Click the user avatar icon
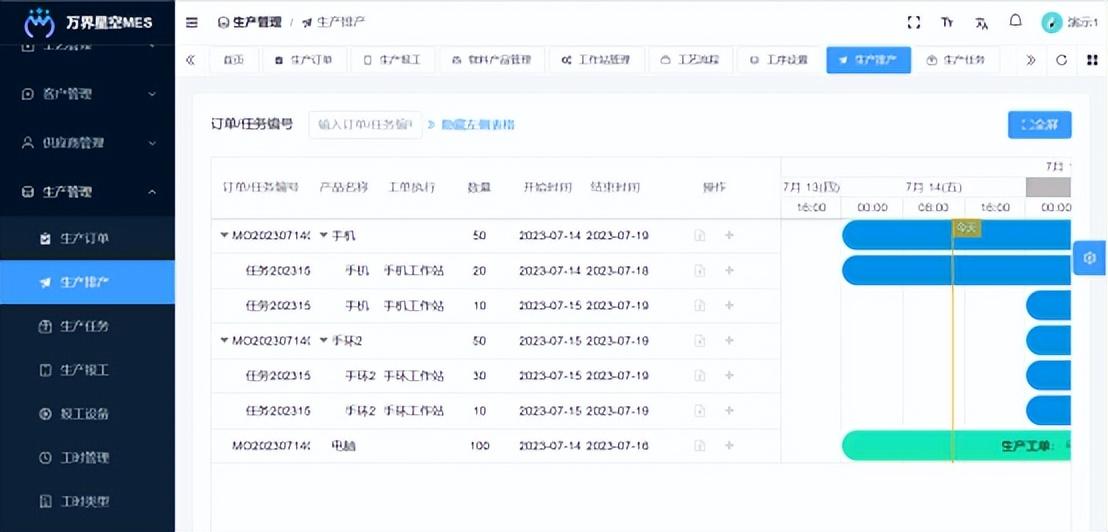Screen dimensions: 1108x532 [1051, 23]
